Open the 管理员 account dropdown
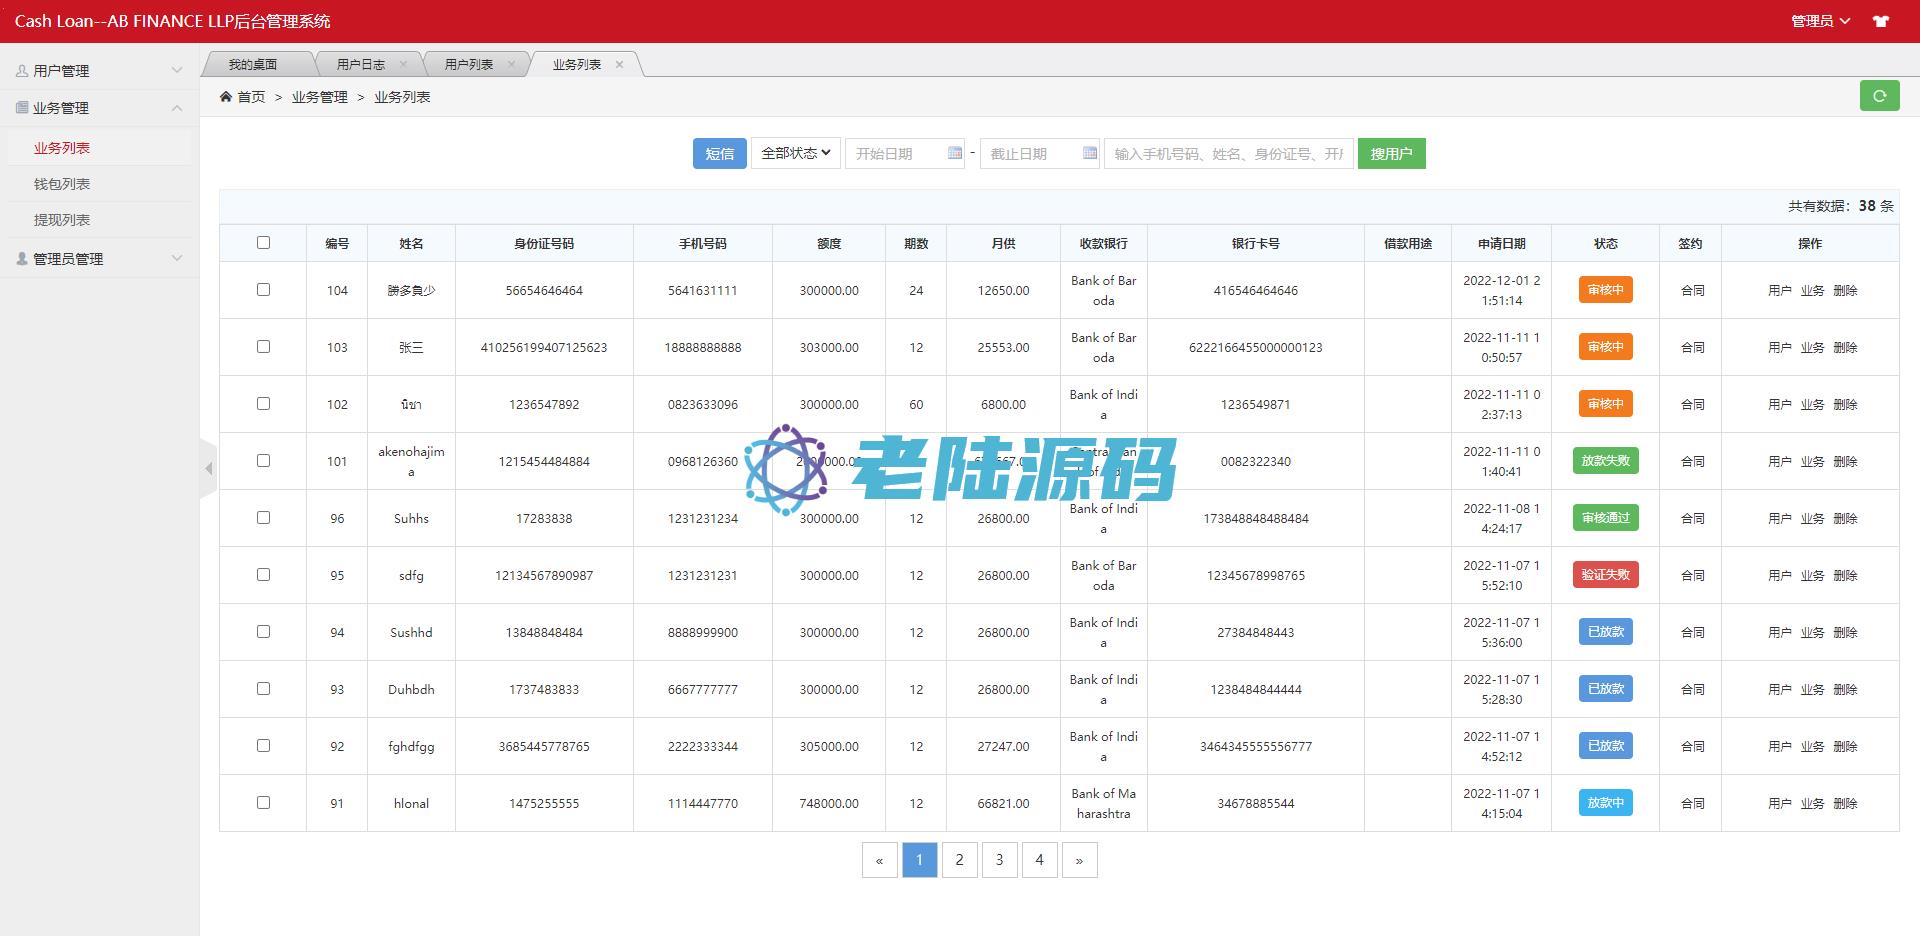This screenshot has width=1920, height=936. click(1819, 21)
